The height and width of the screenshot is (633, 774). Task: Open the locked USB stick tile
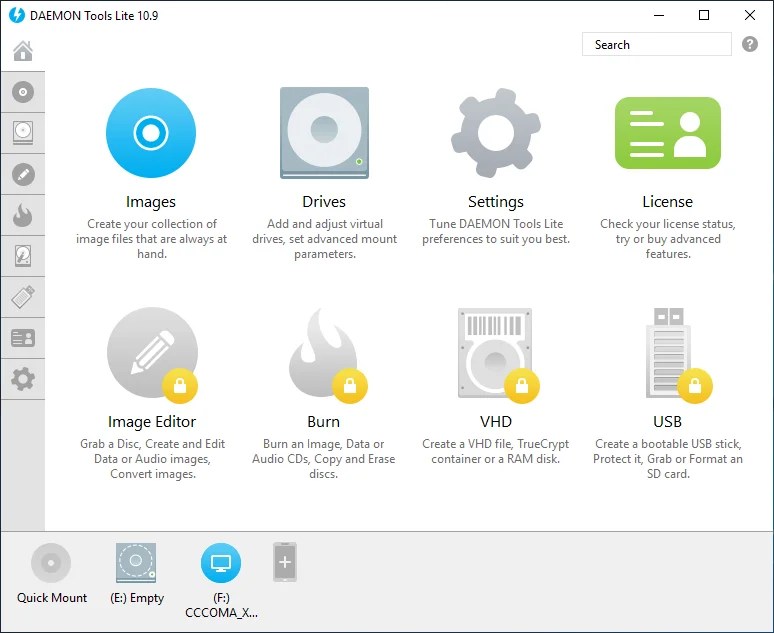coord(677,355)
